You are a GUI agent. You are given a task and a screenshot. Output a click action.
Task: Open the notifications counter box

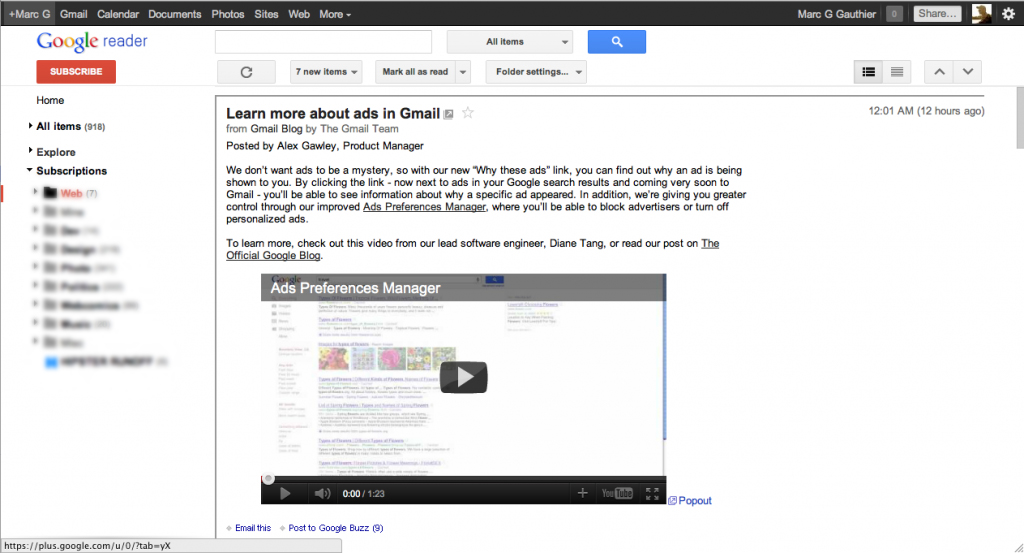click(x=894, y=14)
